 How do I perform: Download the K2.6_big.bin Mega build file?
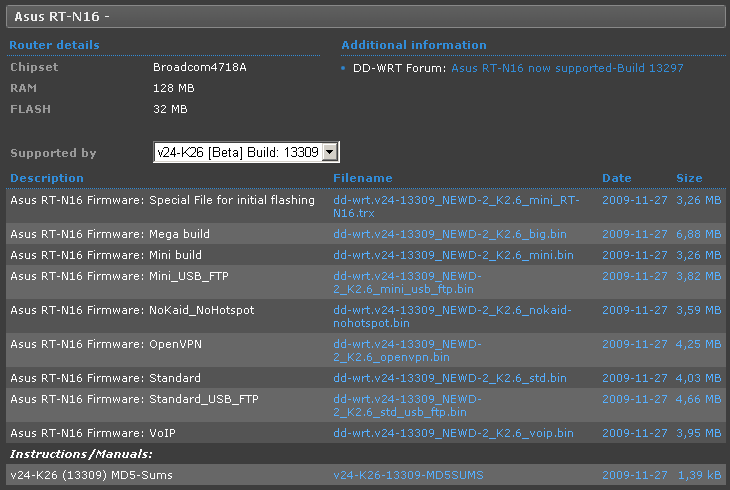click(450, 234)
